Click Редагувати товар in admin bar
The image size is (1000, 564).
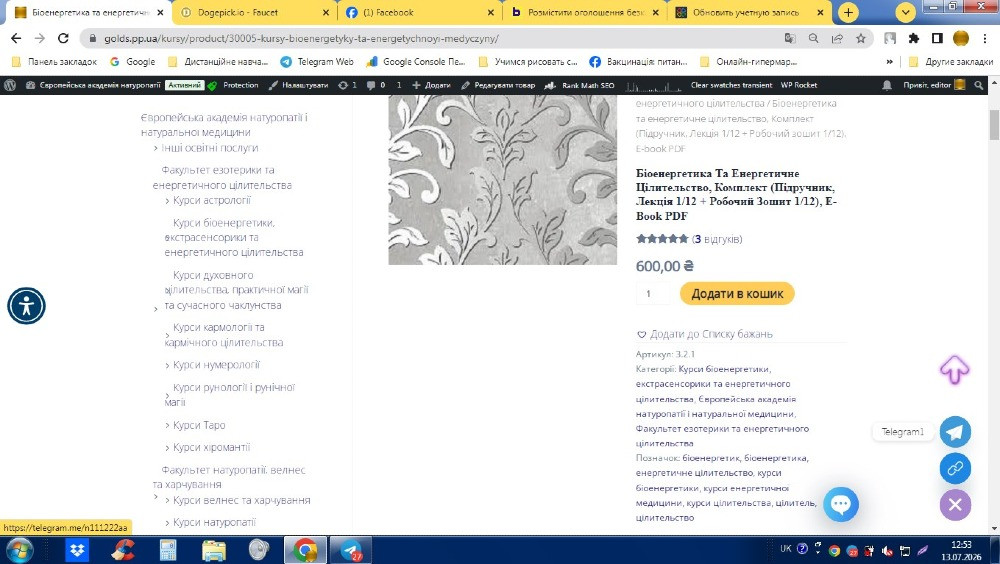click(498, 85)
